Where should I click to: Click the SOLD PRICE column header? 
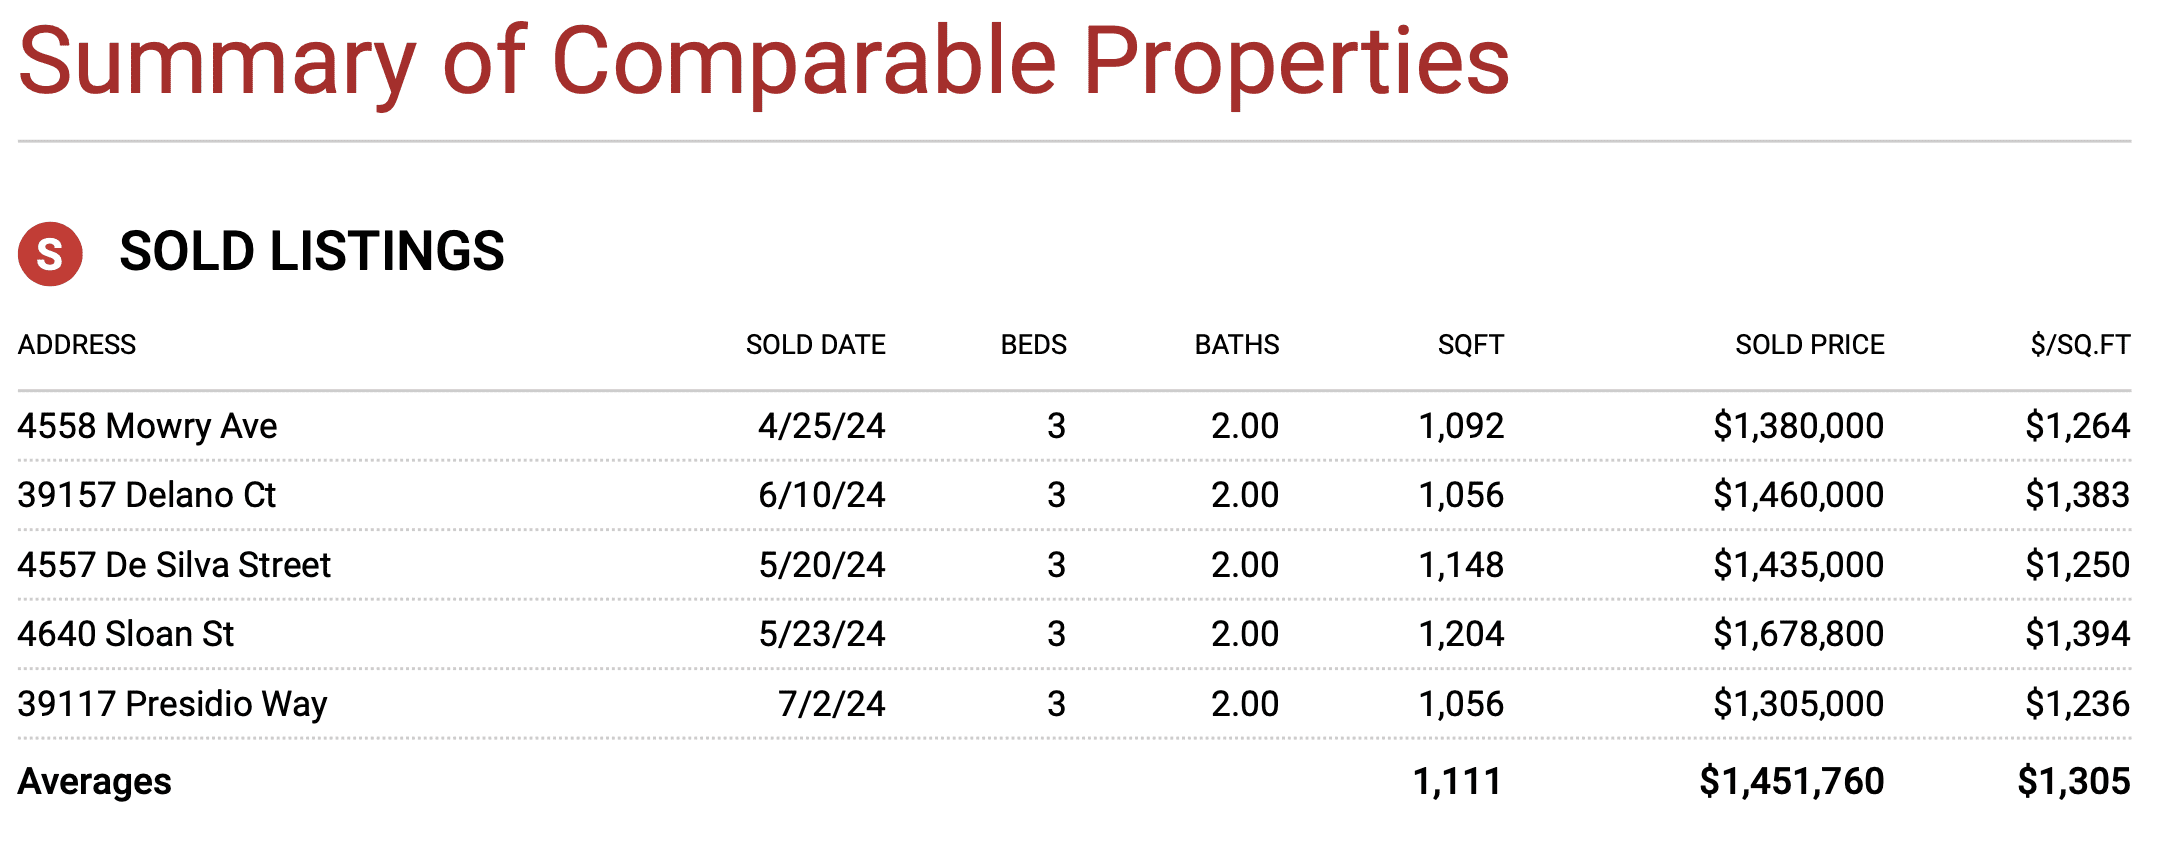[1809, 345]
